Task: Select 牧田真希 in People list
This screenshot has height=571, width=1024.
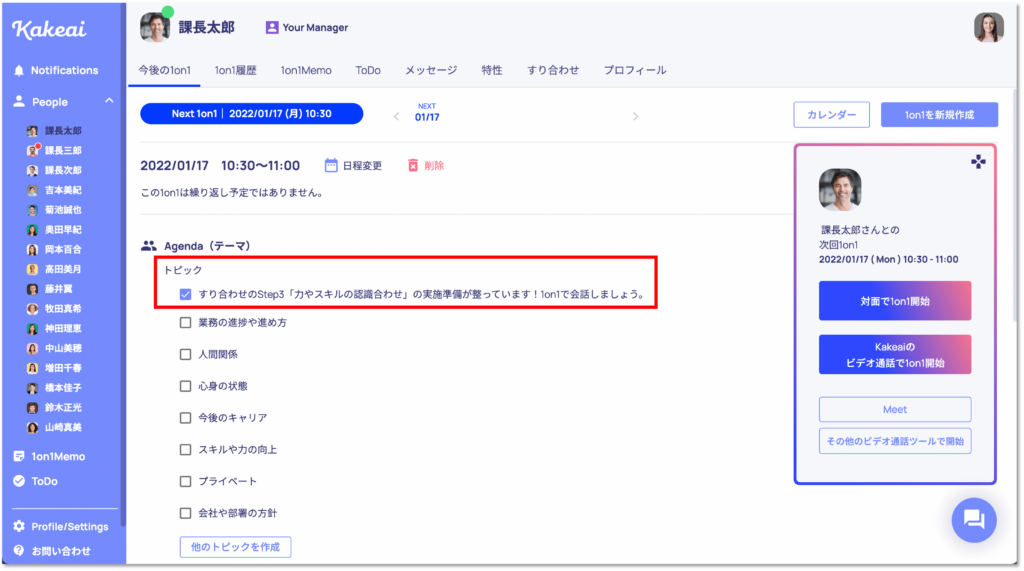Action: pos(63,308)
